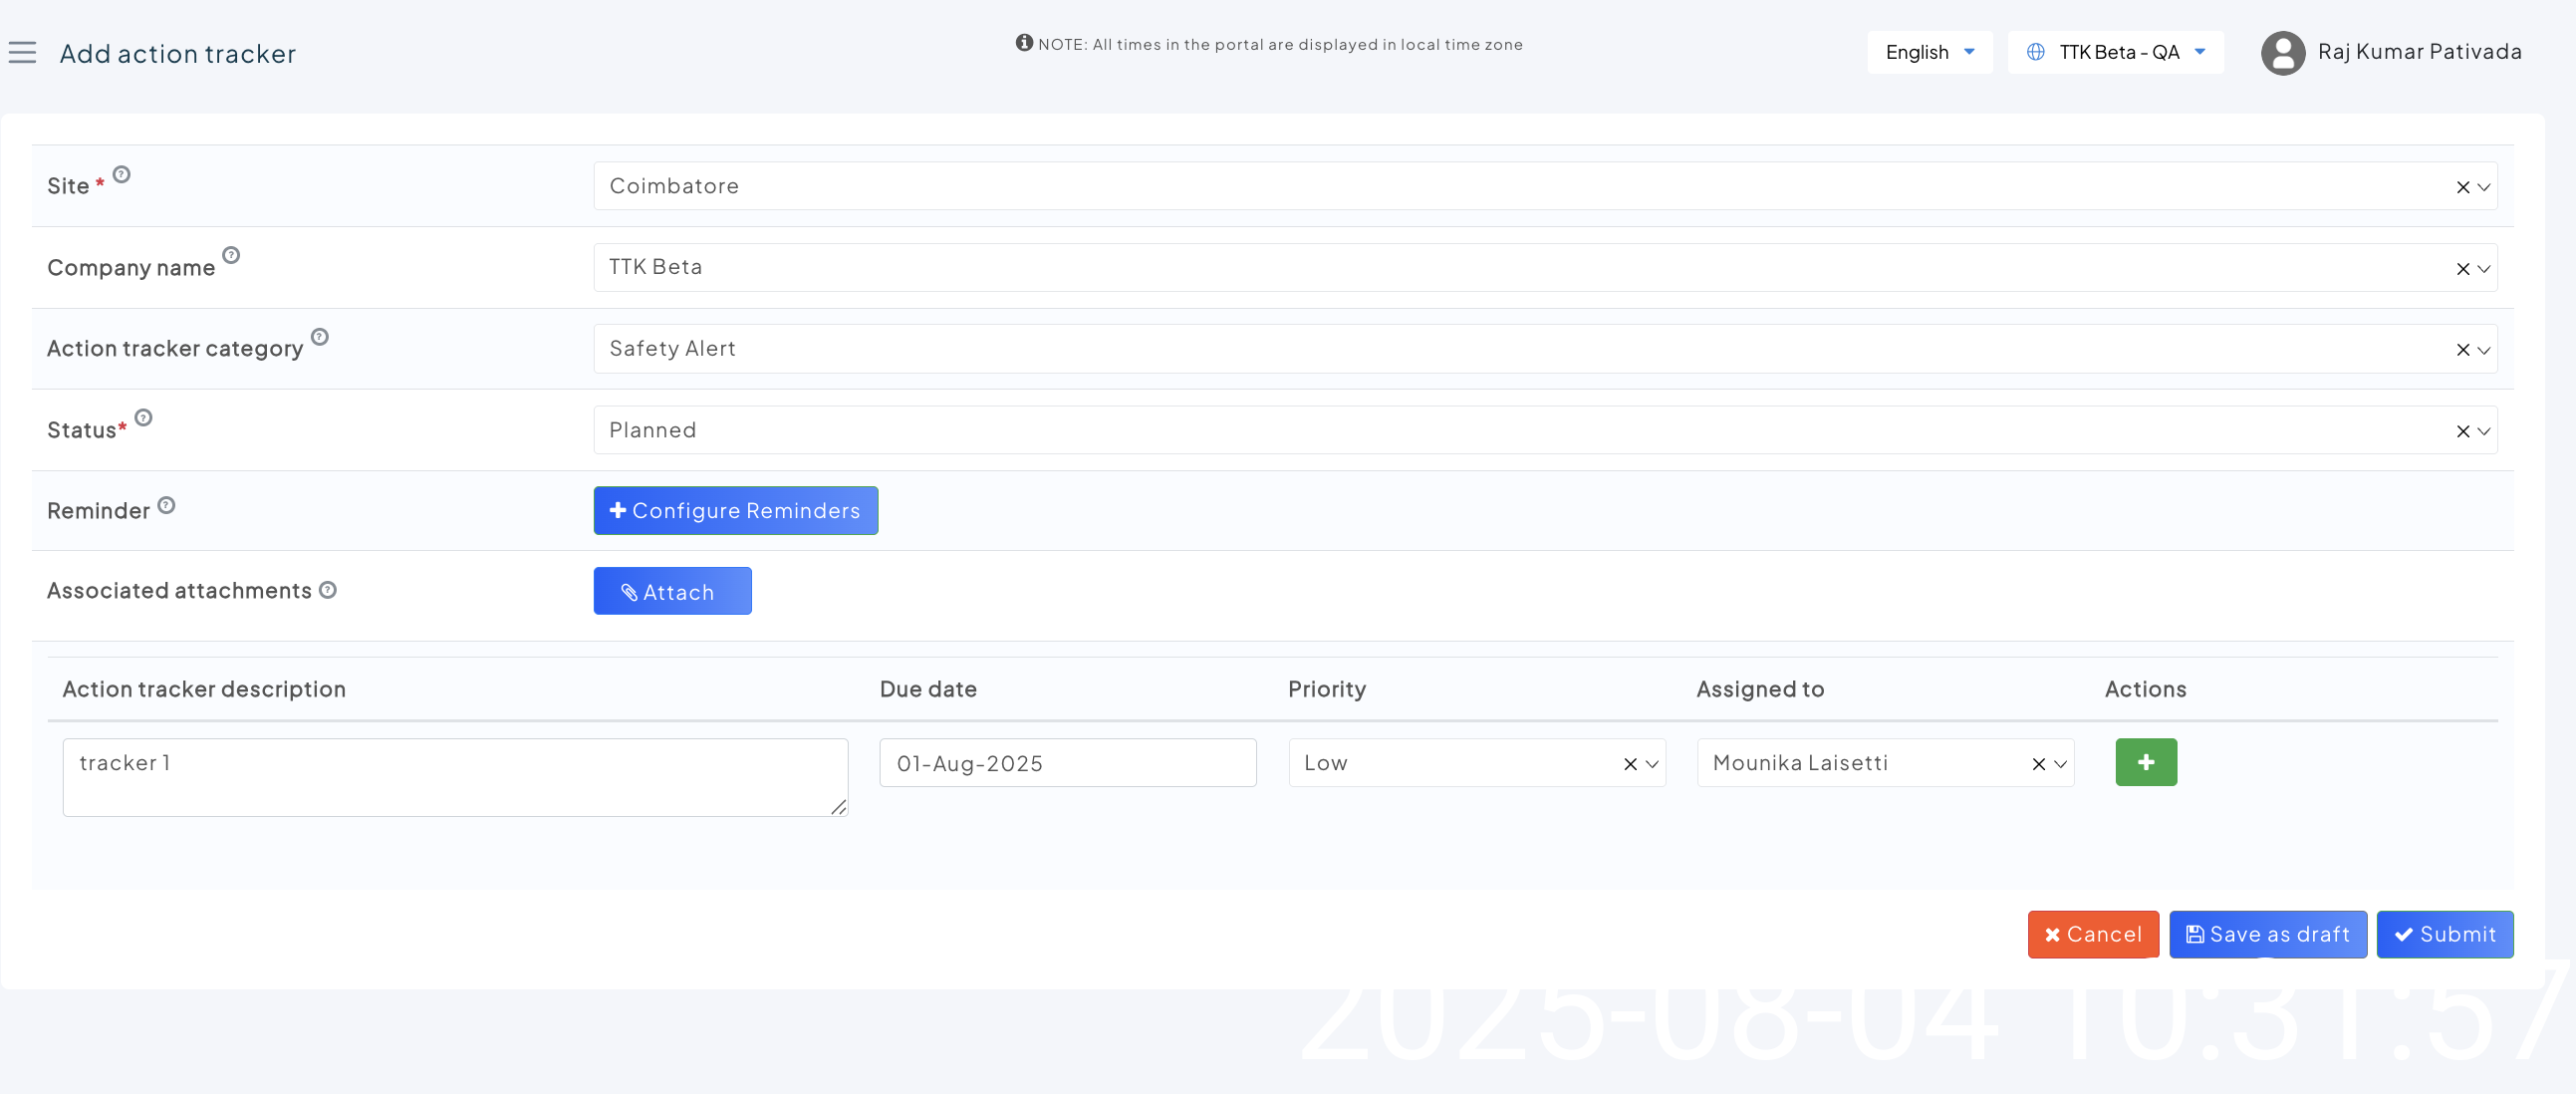Image resolution: width=2576 pixels, height=1094 pixels.
Task: Clear the Coimbatore site selection
Action: click(x=2462, y=188)
